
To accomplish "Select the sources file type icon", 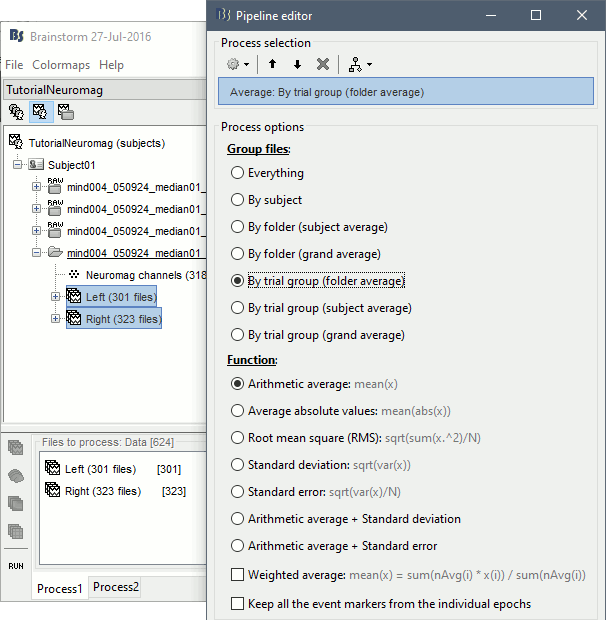I will 16,477.
